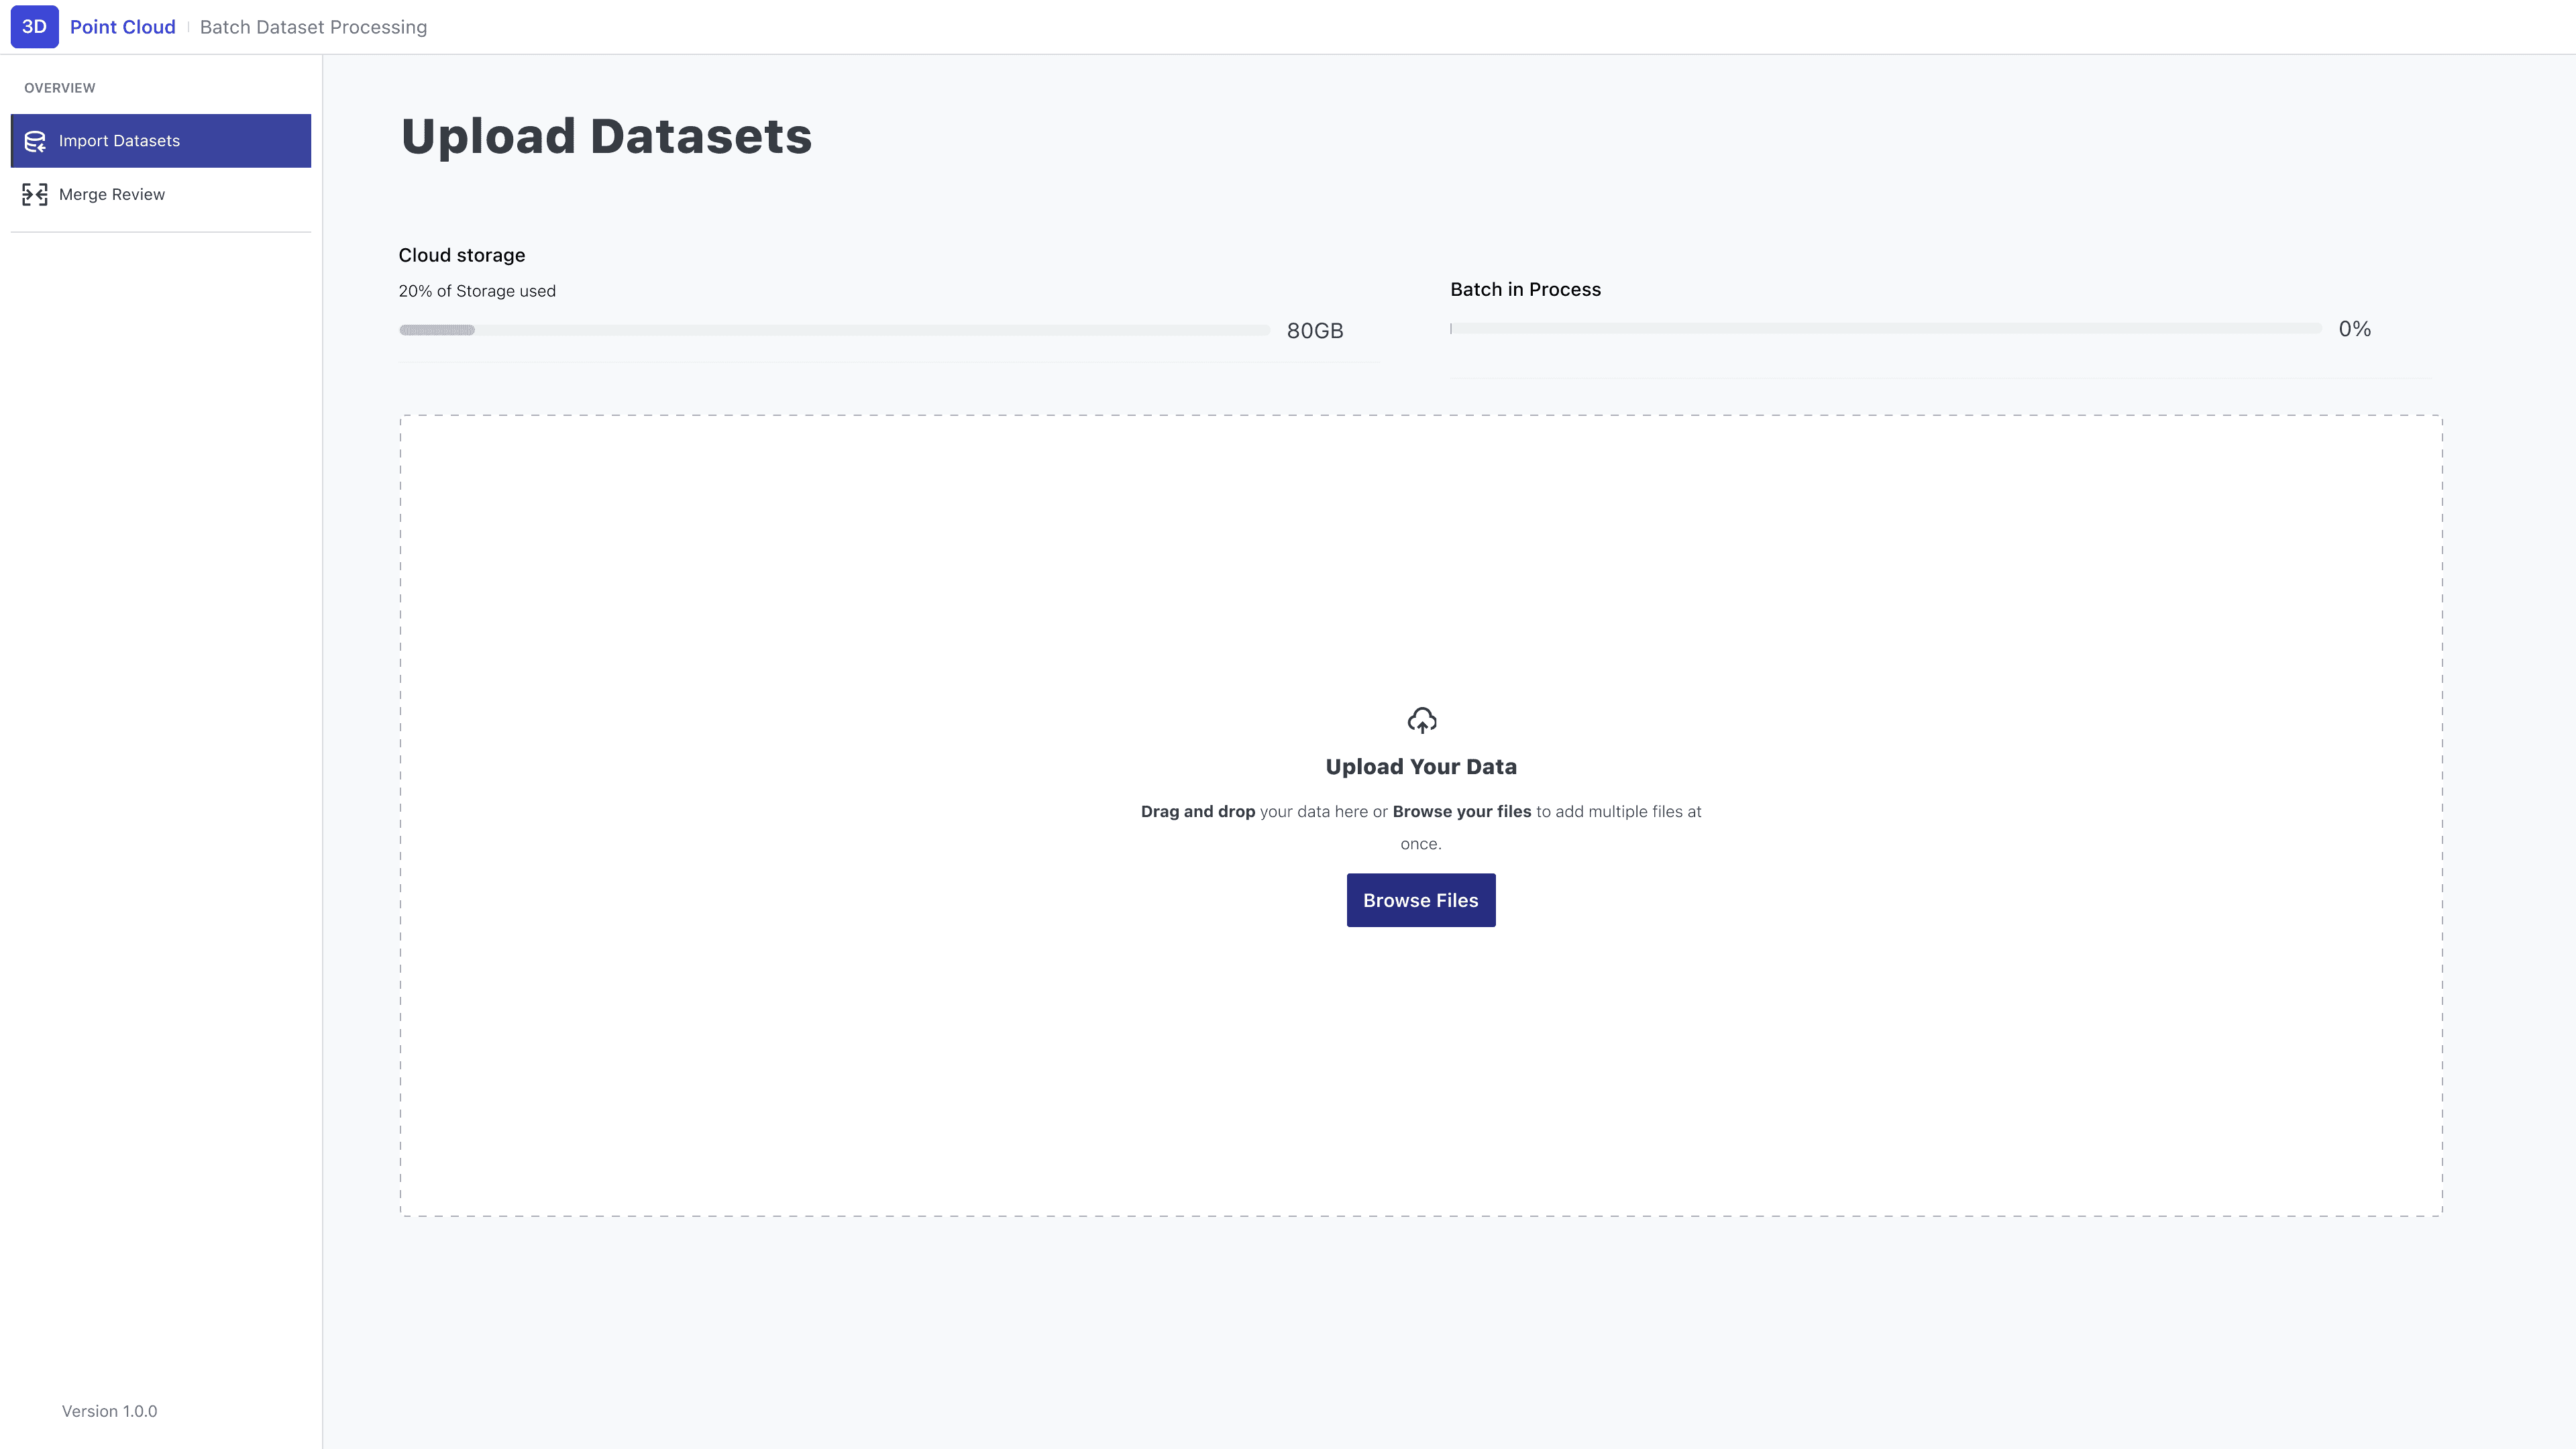Viewport: 2576px width, 1449px height.
Task: Click the 0% batch progress label
Action: click(x=2354, y=329)
